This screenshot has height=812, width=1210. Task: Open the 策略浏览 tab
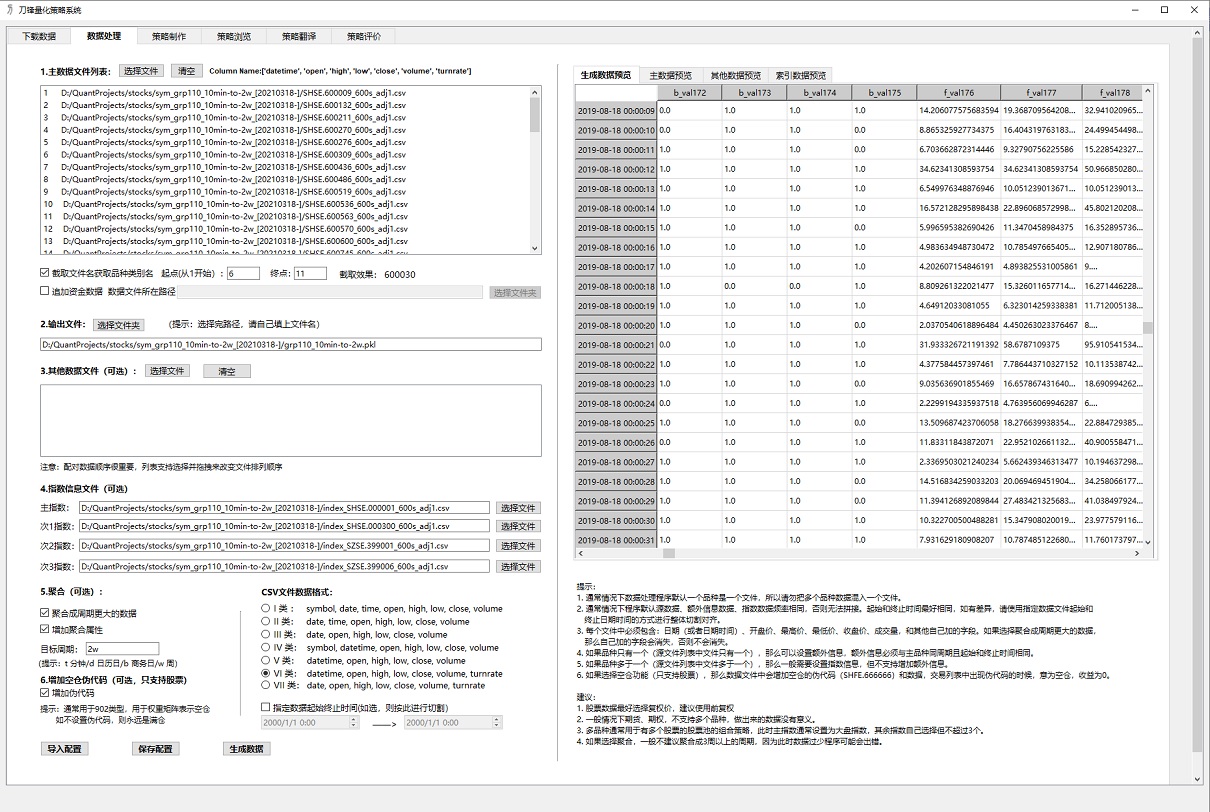(234, 36)
